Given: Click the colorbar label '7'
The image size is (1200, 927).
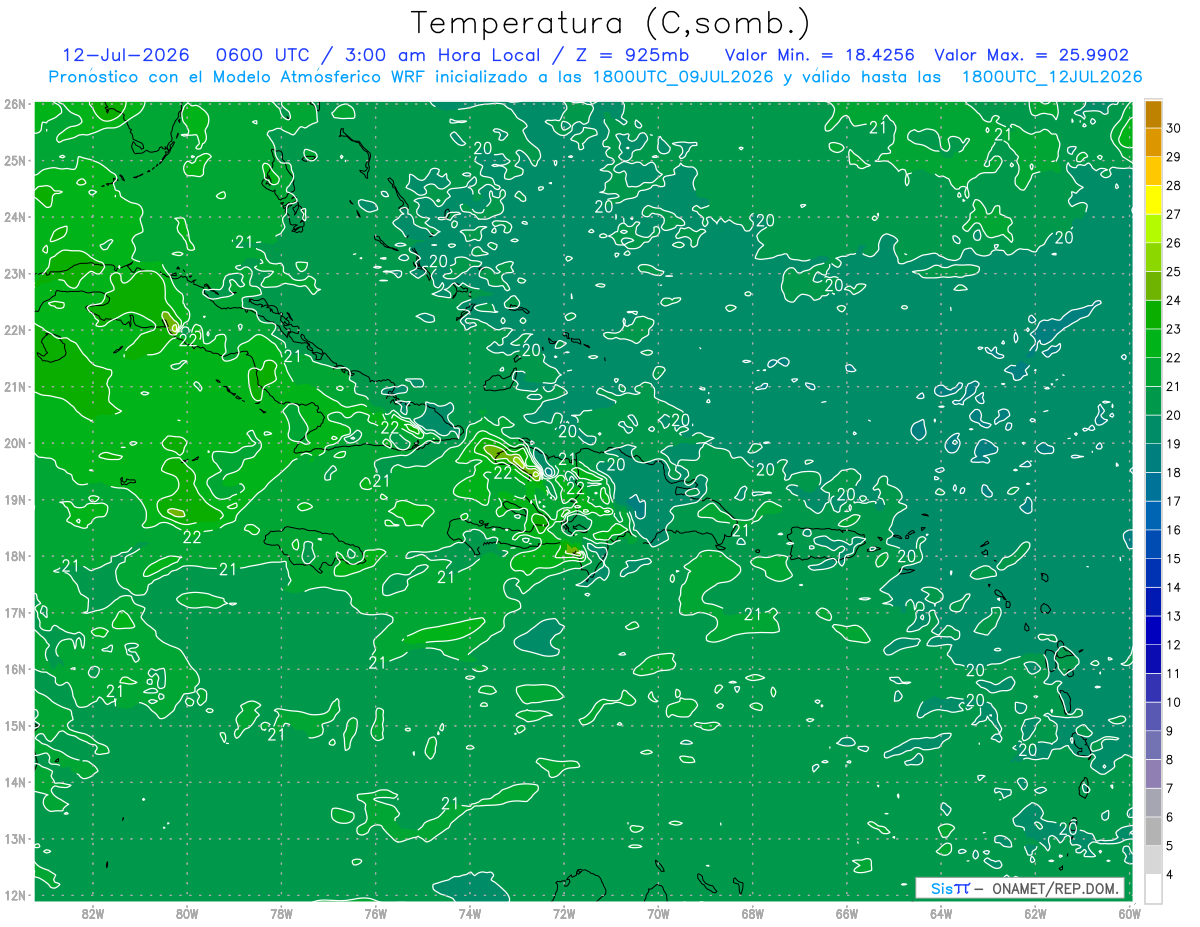Looking at the screenshot, I should 1170,788.
